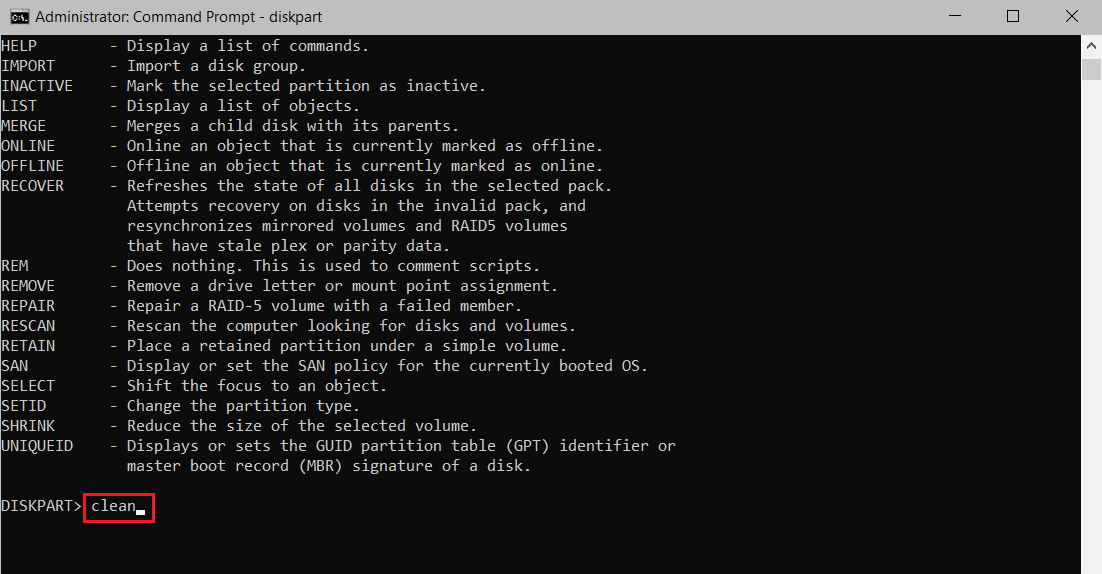Viewport: 1102px width, 574px height.
Task: Click the RECOVER command entry
Action: (x=32, y=186)
